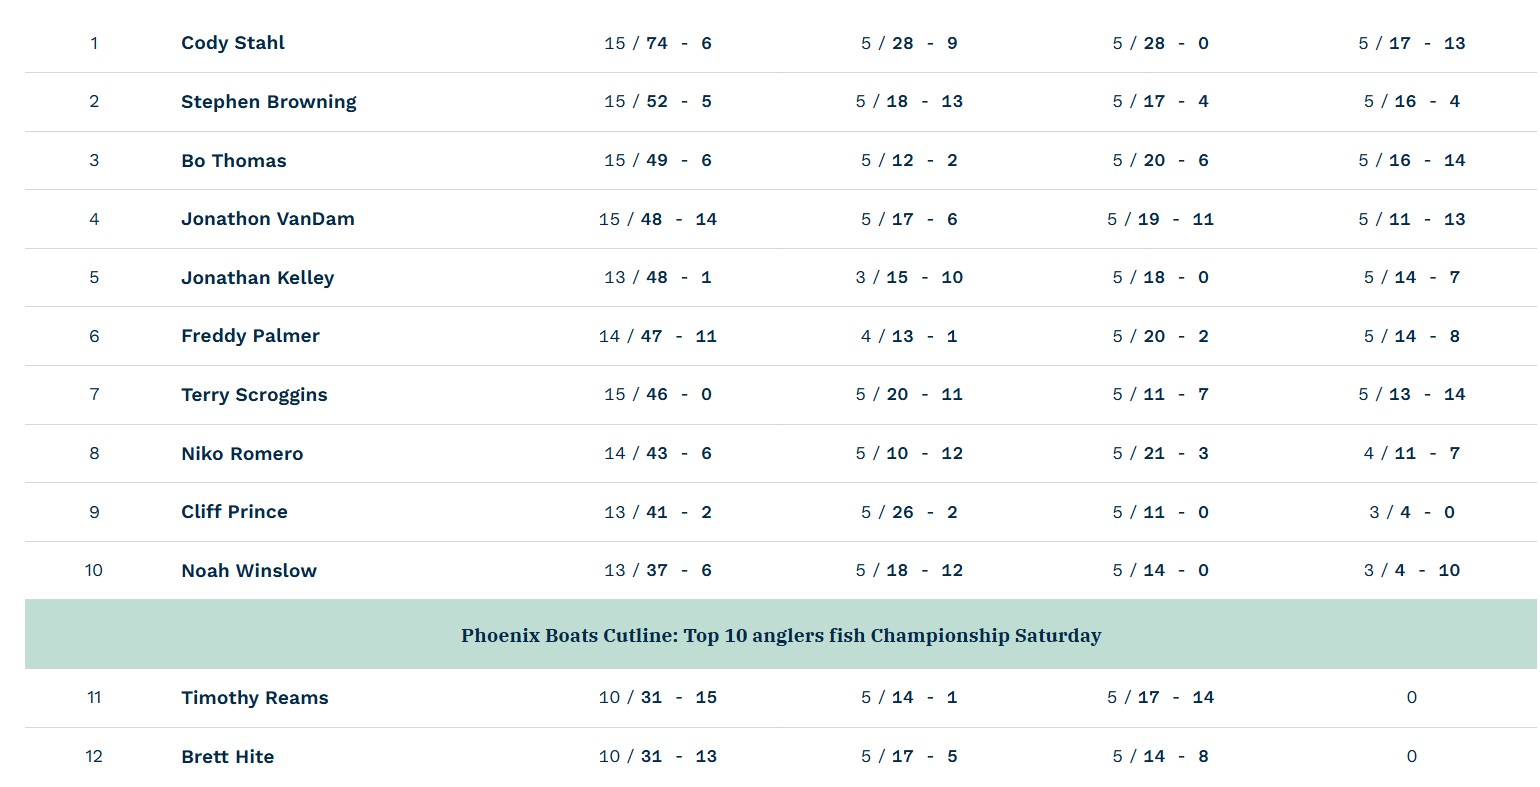Viewport: 1540px width, 787px height.
Task: Open Noah Winslow's profile link
Action: (x=249, y=571)
